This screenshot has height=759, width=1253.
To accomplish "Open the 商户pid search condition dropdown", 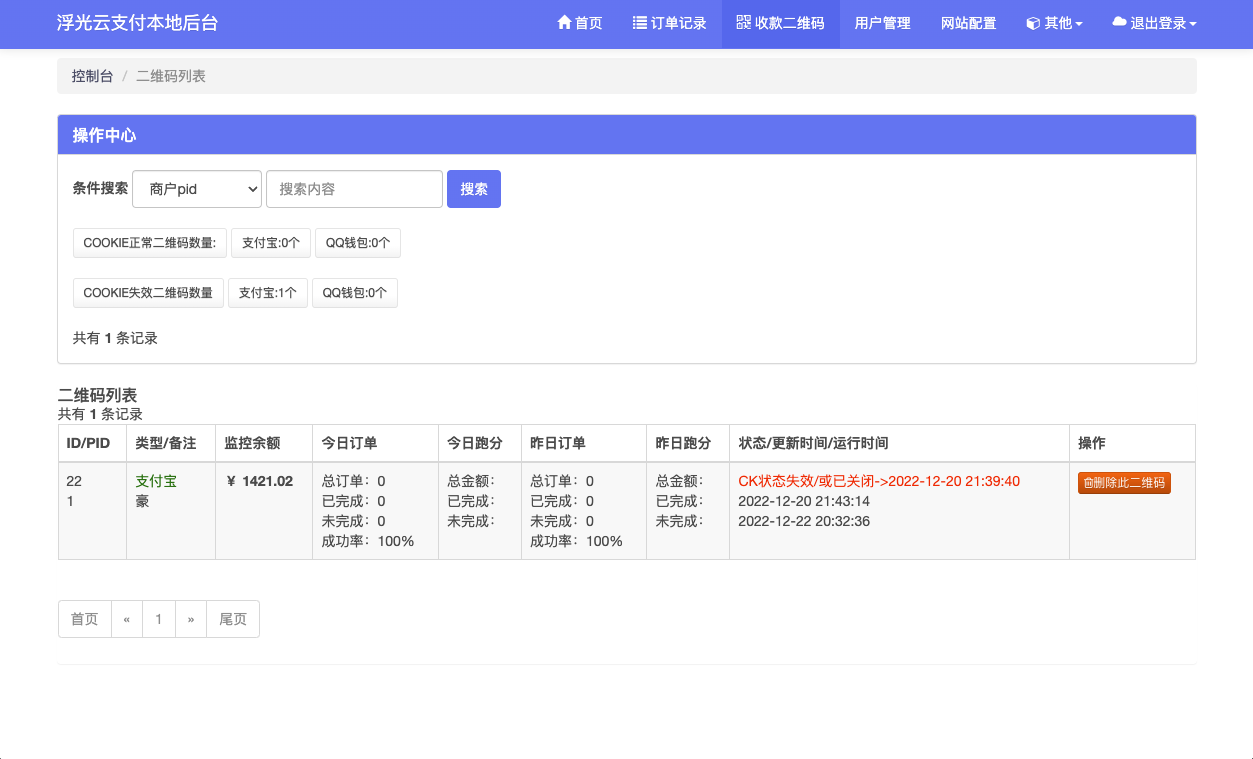I will click(x=197, y=189).
